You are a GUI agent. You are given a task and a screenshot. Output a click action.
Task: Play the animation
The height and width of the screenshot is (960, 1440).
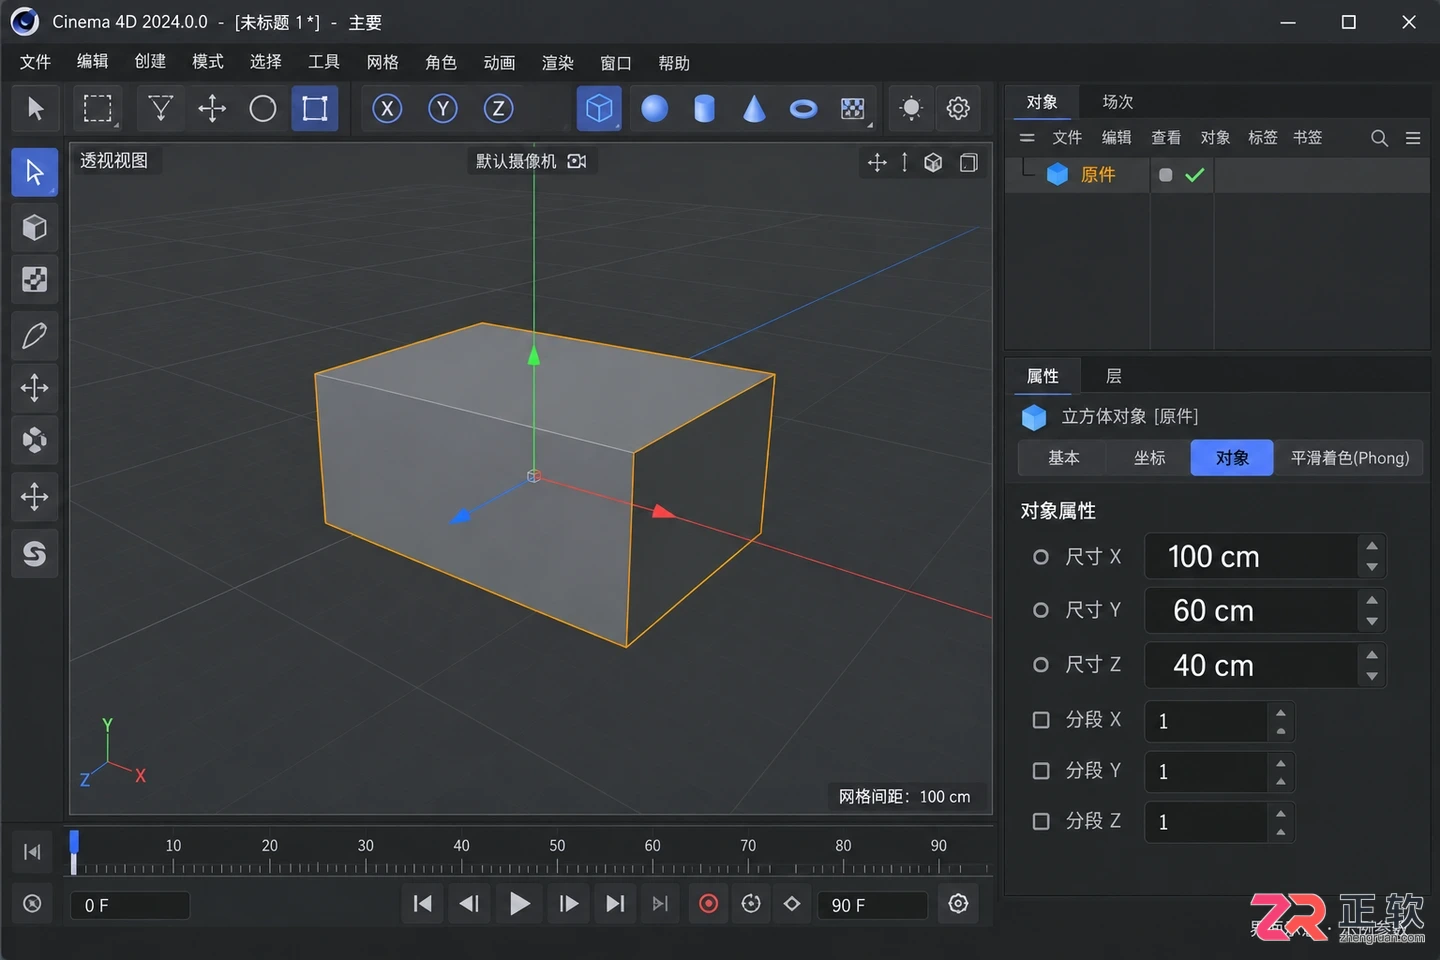tap(519, 904)
